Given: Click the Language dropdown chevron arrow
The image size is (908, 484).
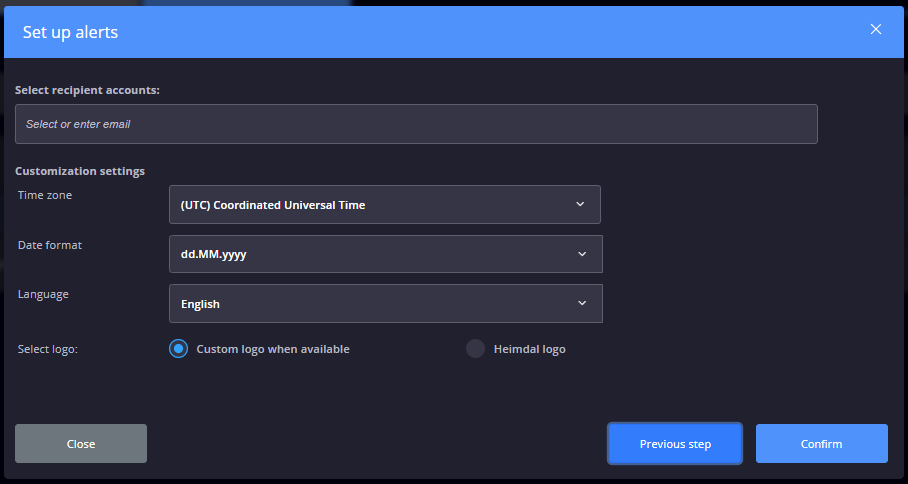Looking at the screenshot, I should click(x=582, y=303).
